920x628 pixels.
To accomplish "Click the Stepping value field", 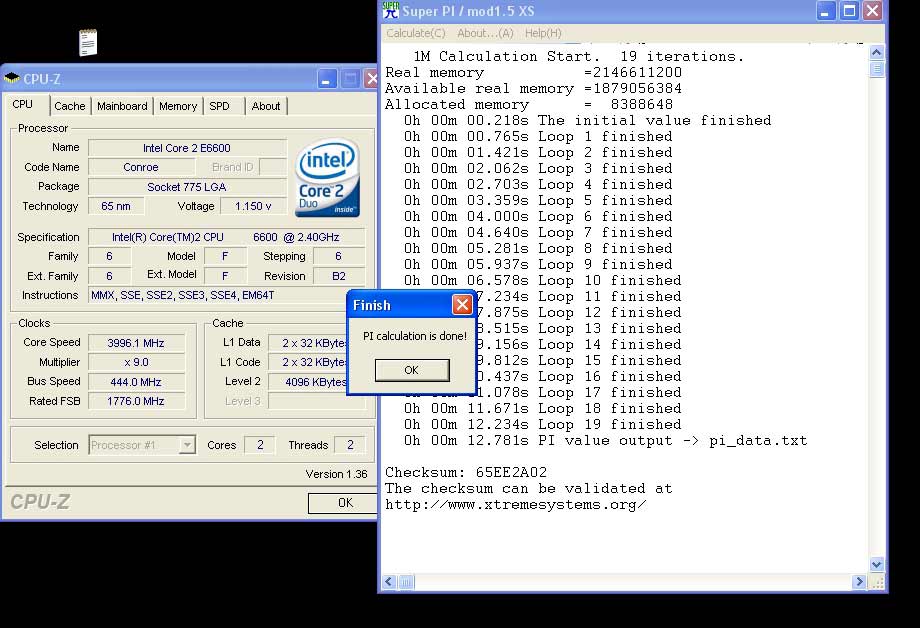I will coord(339,256).
